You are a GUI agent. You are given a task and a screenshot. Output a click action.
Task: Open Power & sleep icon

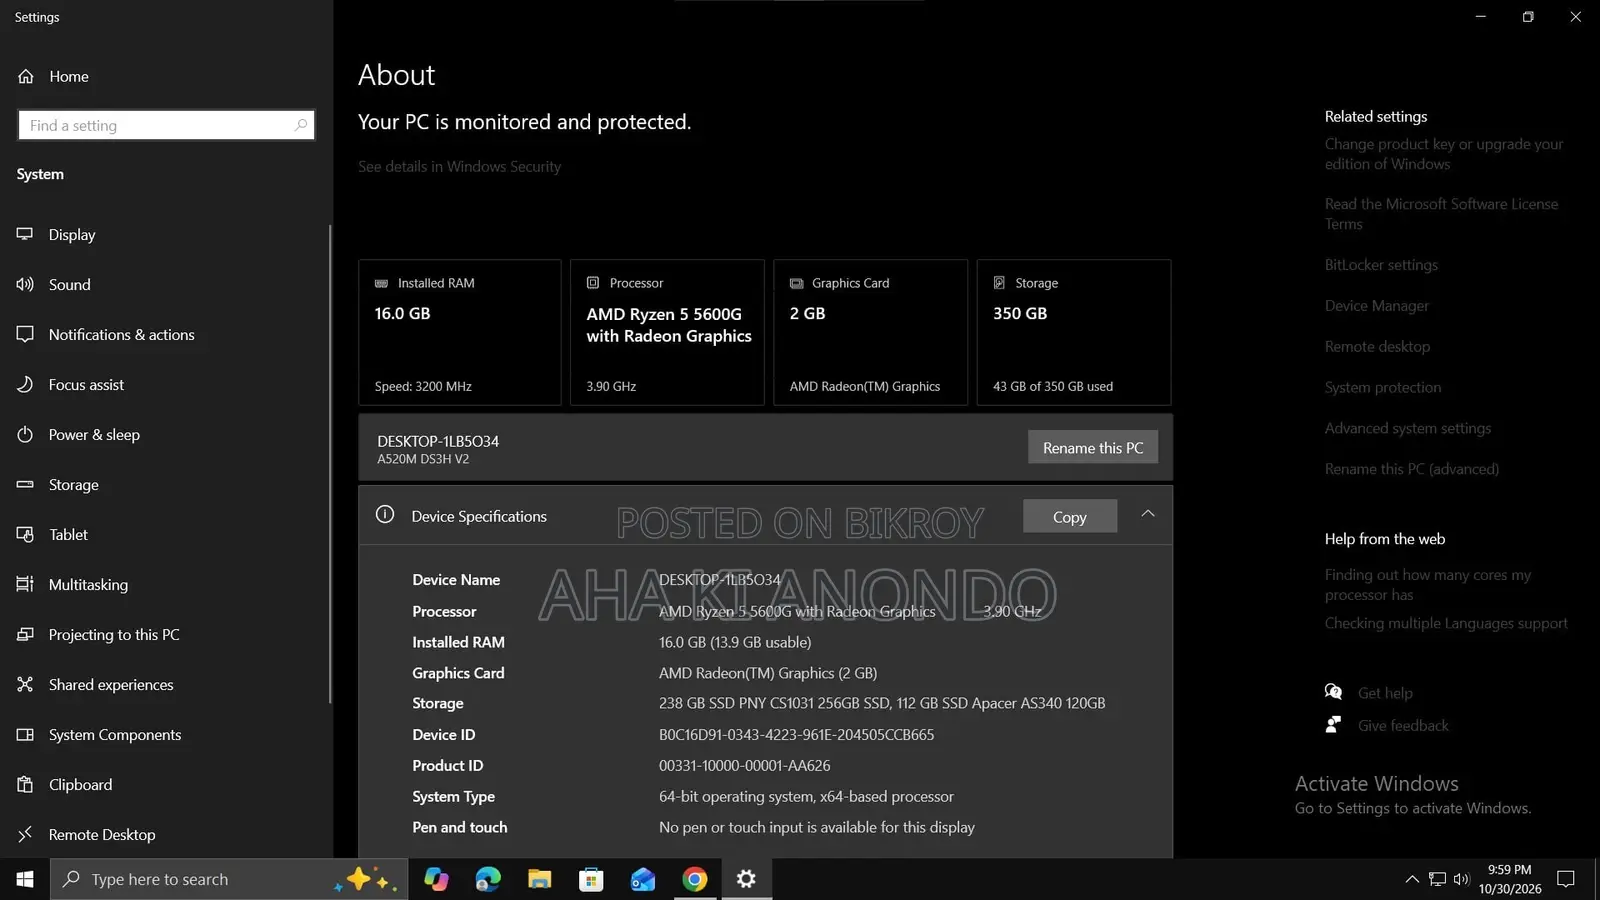coord(25,434)
